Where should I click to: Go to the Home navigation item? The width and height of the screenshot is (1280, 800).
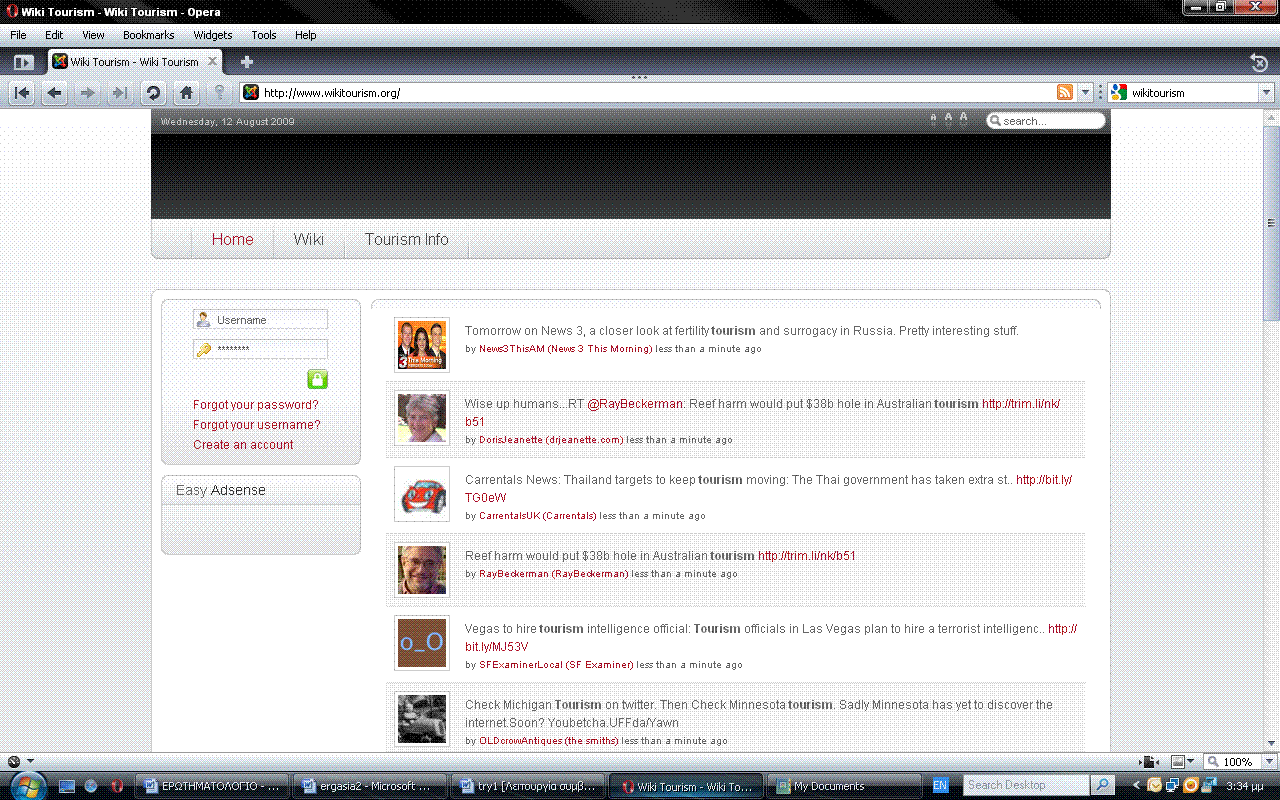coord(232,240)
